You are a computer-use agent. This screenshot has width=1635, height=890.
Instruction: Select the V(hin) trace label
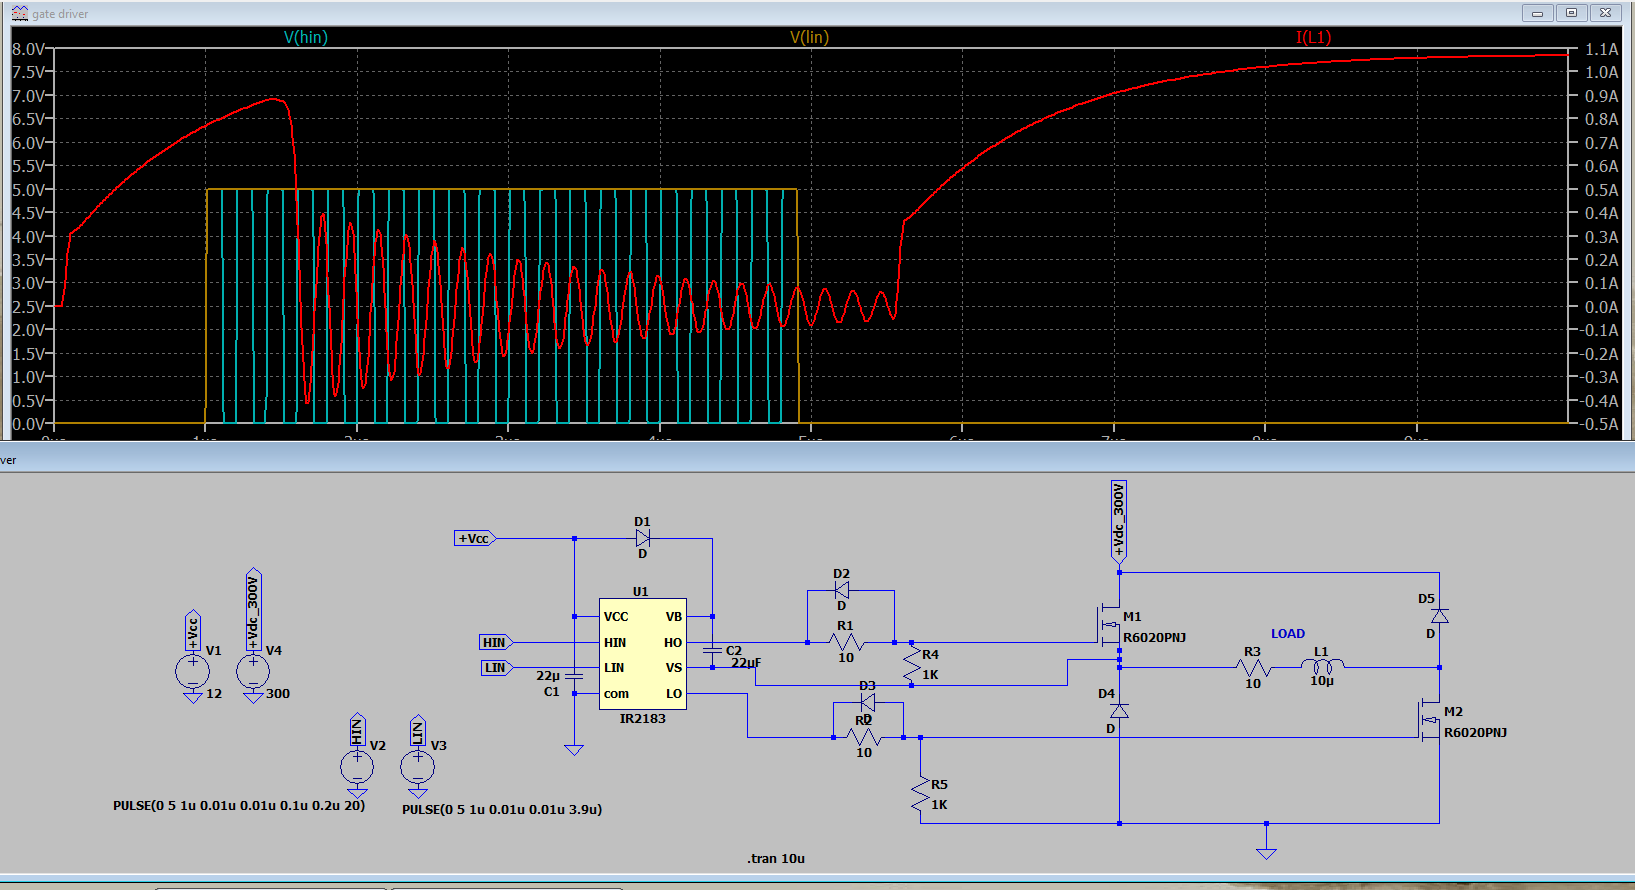(306, 37)
